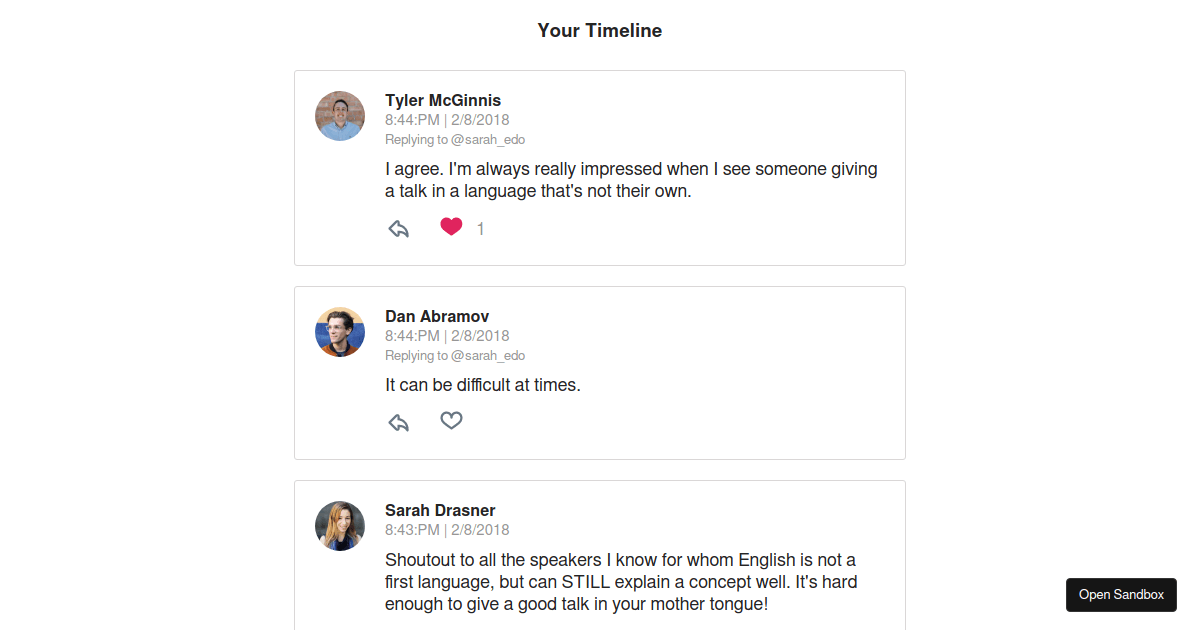The height and width of the screenshot is (630, 1200).
Task: Unlike Tyler McGinnis's tweet via red heart
Action: tap(451, 227)
